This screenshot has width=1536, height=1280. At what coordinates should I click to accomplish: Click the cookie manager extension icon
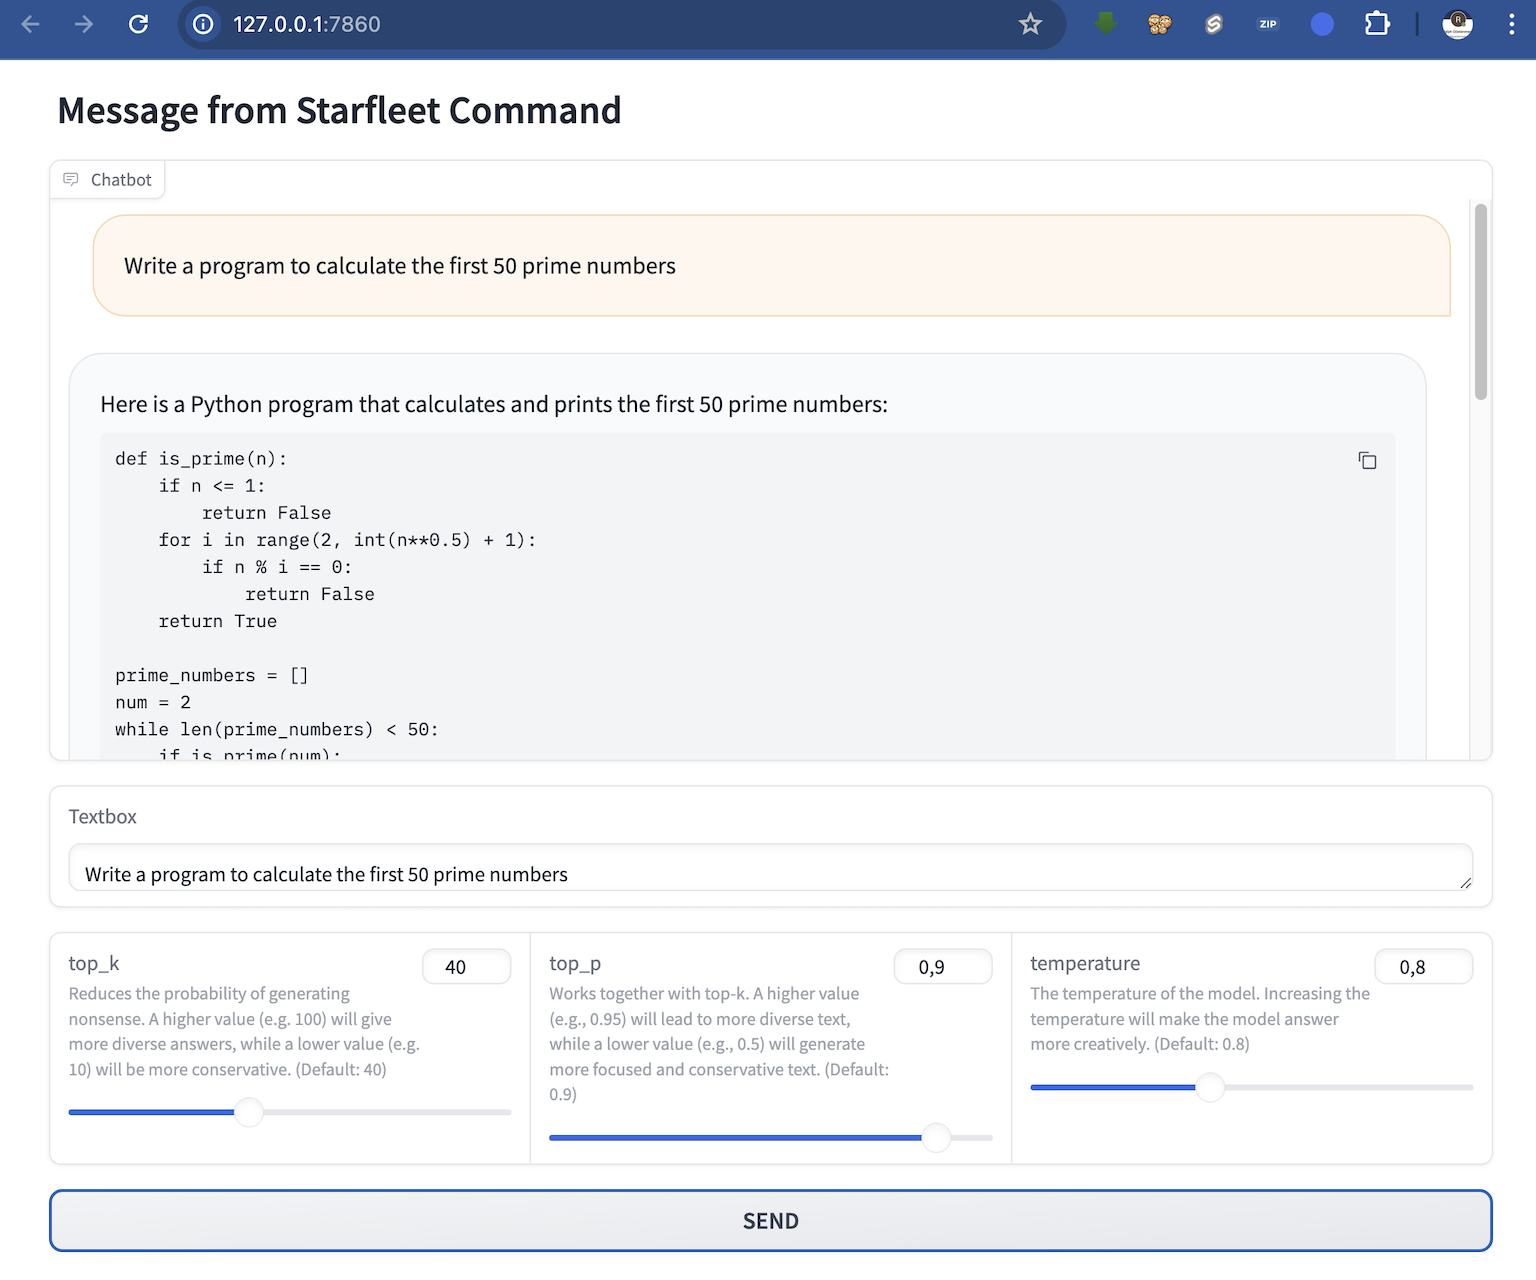coord(1159,23)
